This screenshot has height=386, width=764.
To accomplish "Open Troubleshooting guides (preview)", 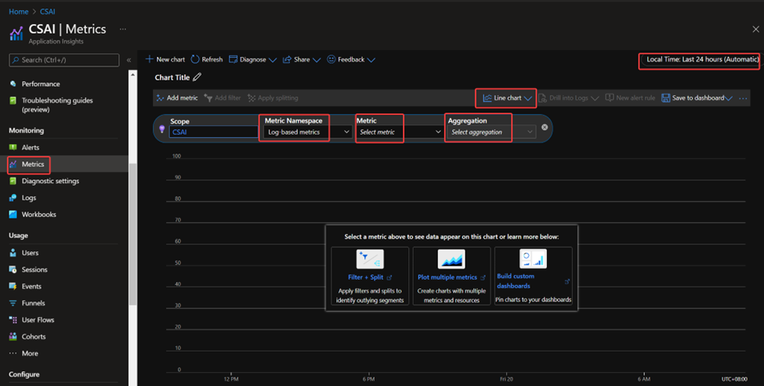I will pyautogui.click(x=57, y=105).
